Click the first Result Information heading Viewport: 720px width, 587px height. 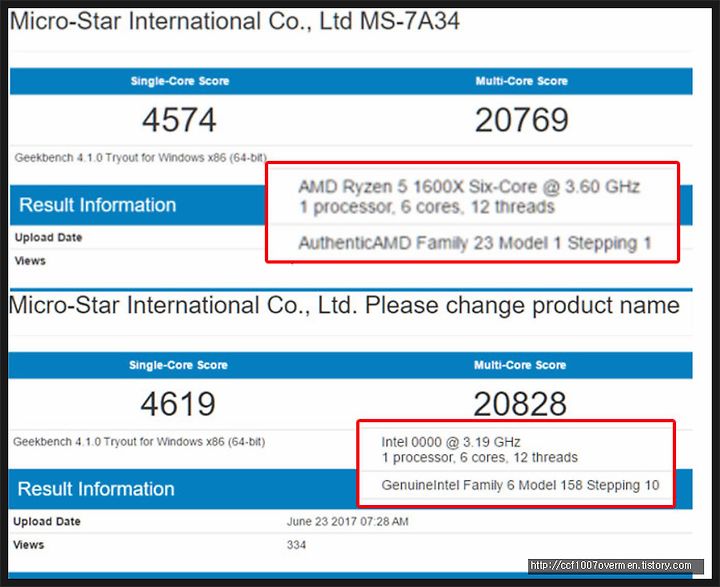(x=97, y=205)
